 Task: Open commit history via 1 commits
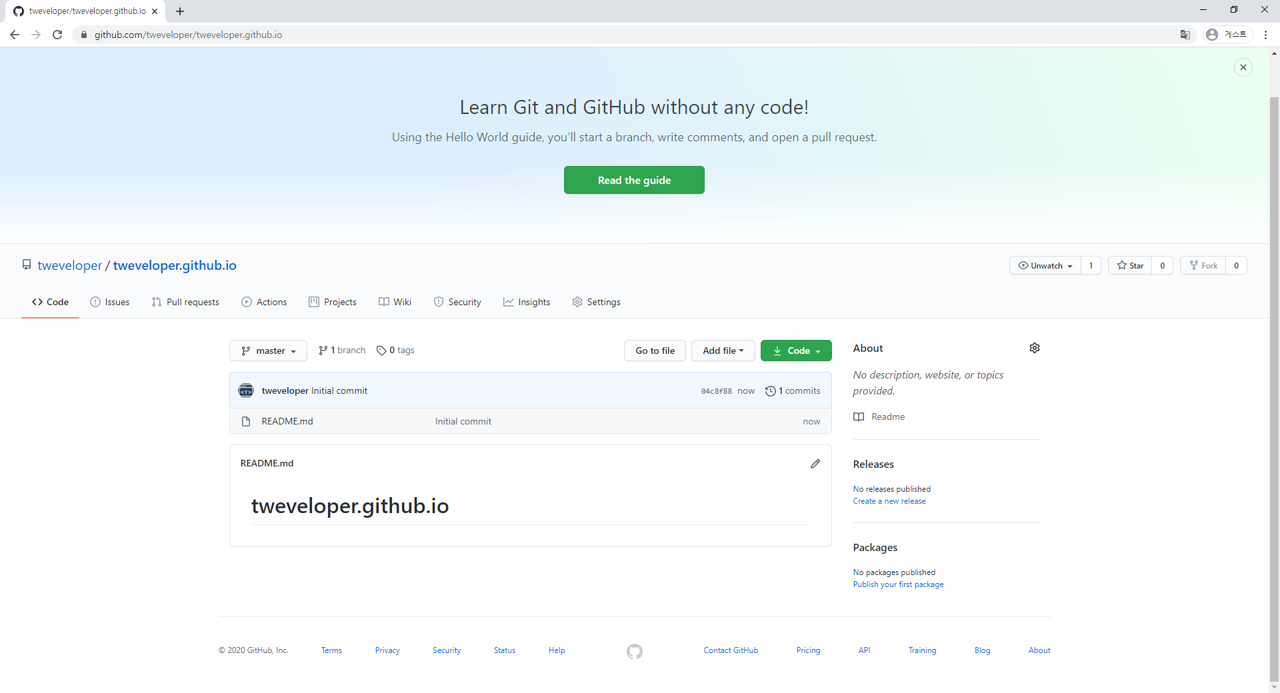(792, 391)
